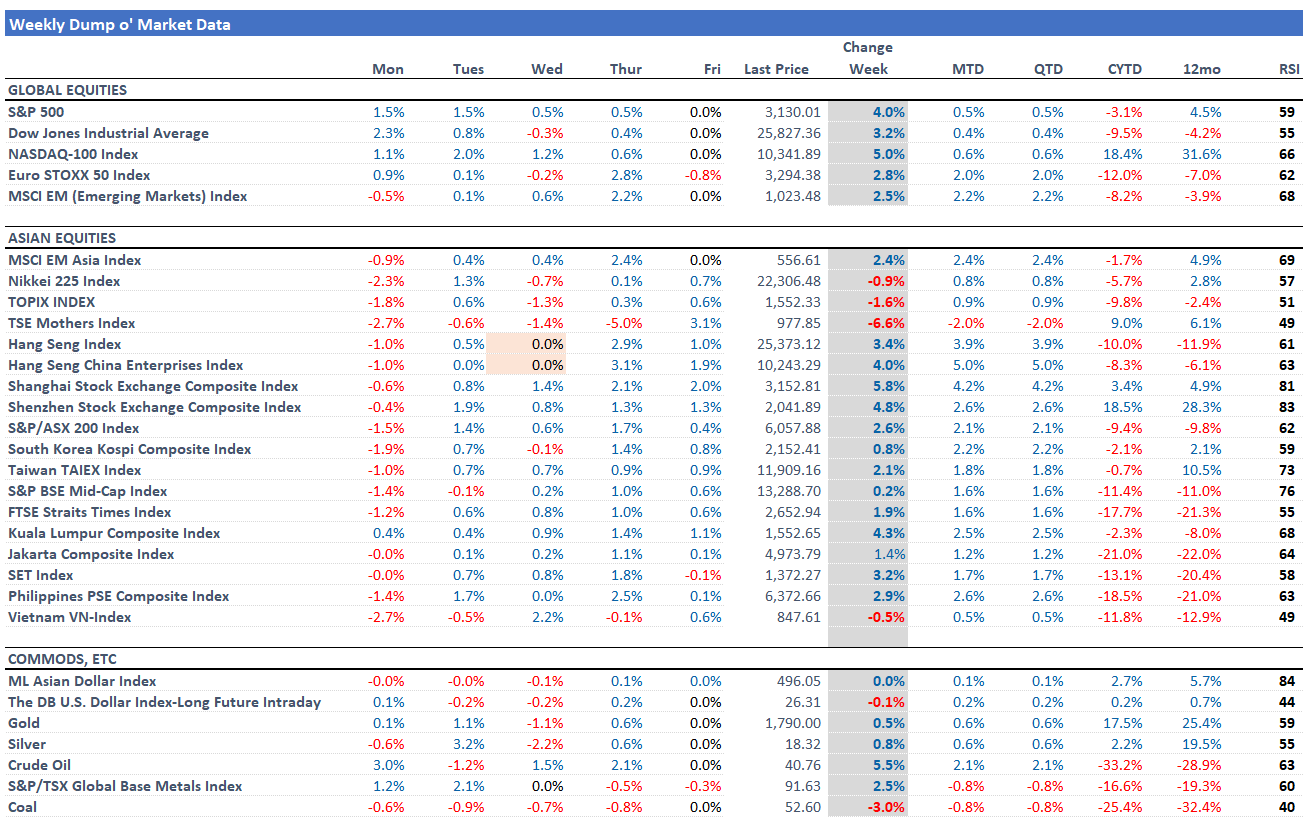Click 'Philippines PSE Composite Index' row label
This screenshot has height=823, width=1309.
(119, 596)
